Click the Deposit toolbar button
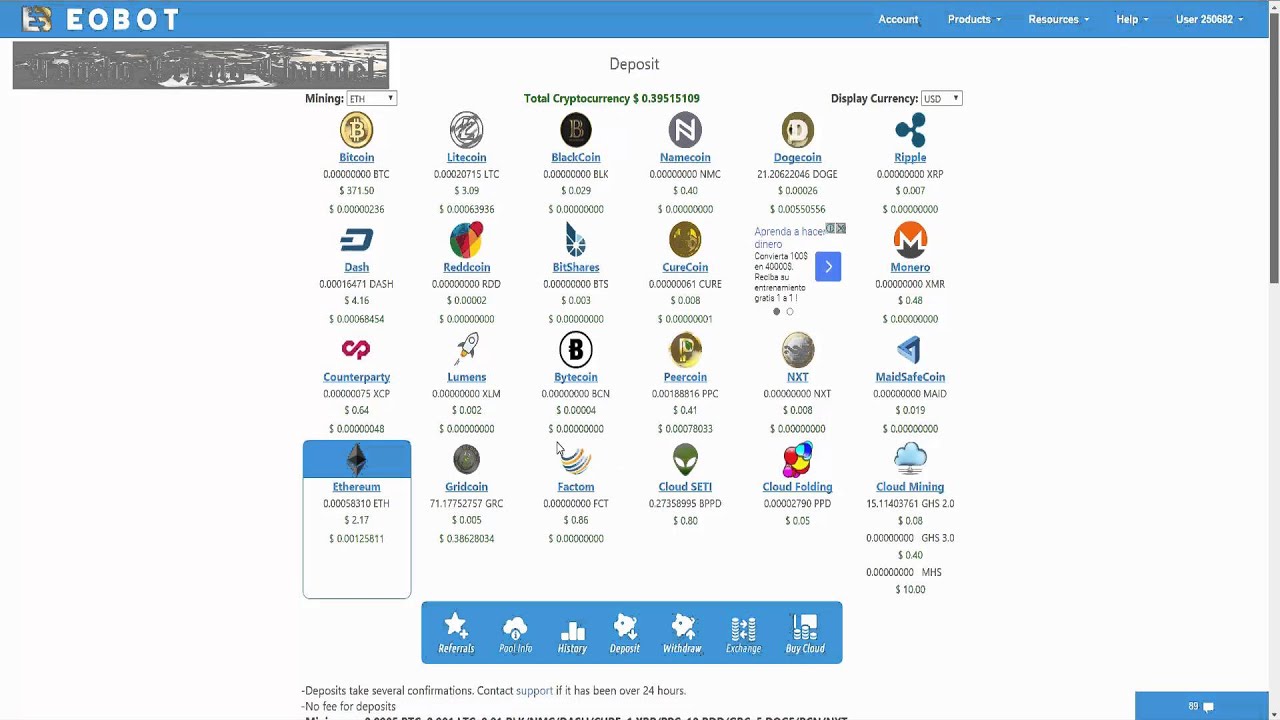 point(625,634)
